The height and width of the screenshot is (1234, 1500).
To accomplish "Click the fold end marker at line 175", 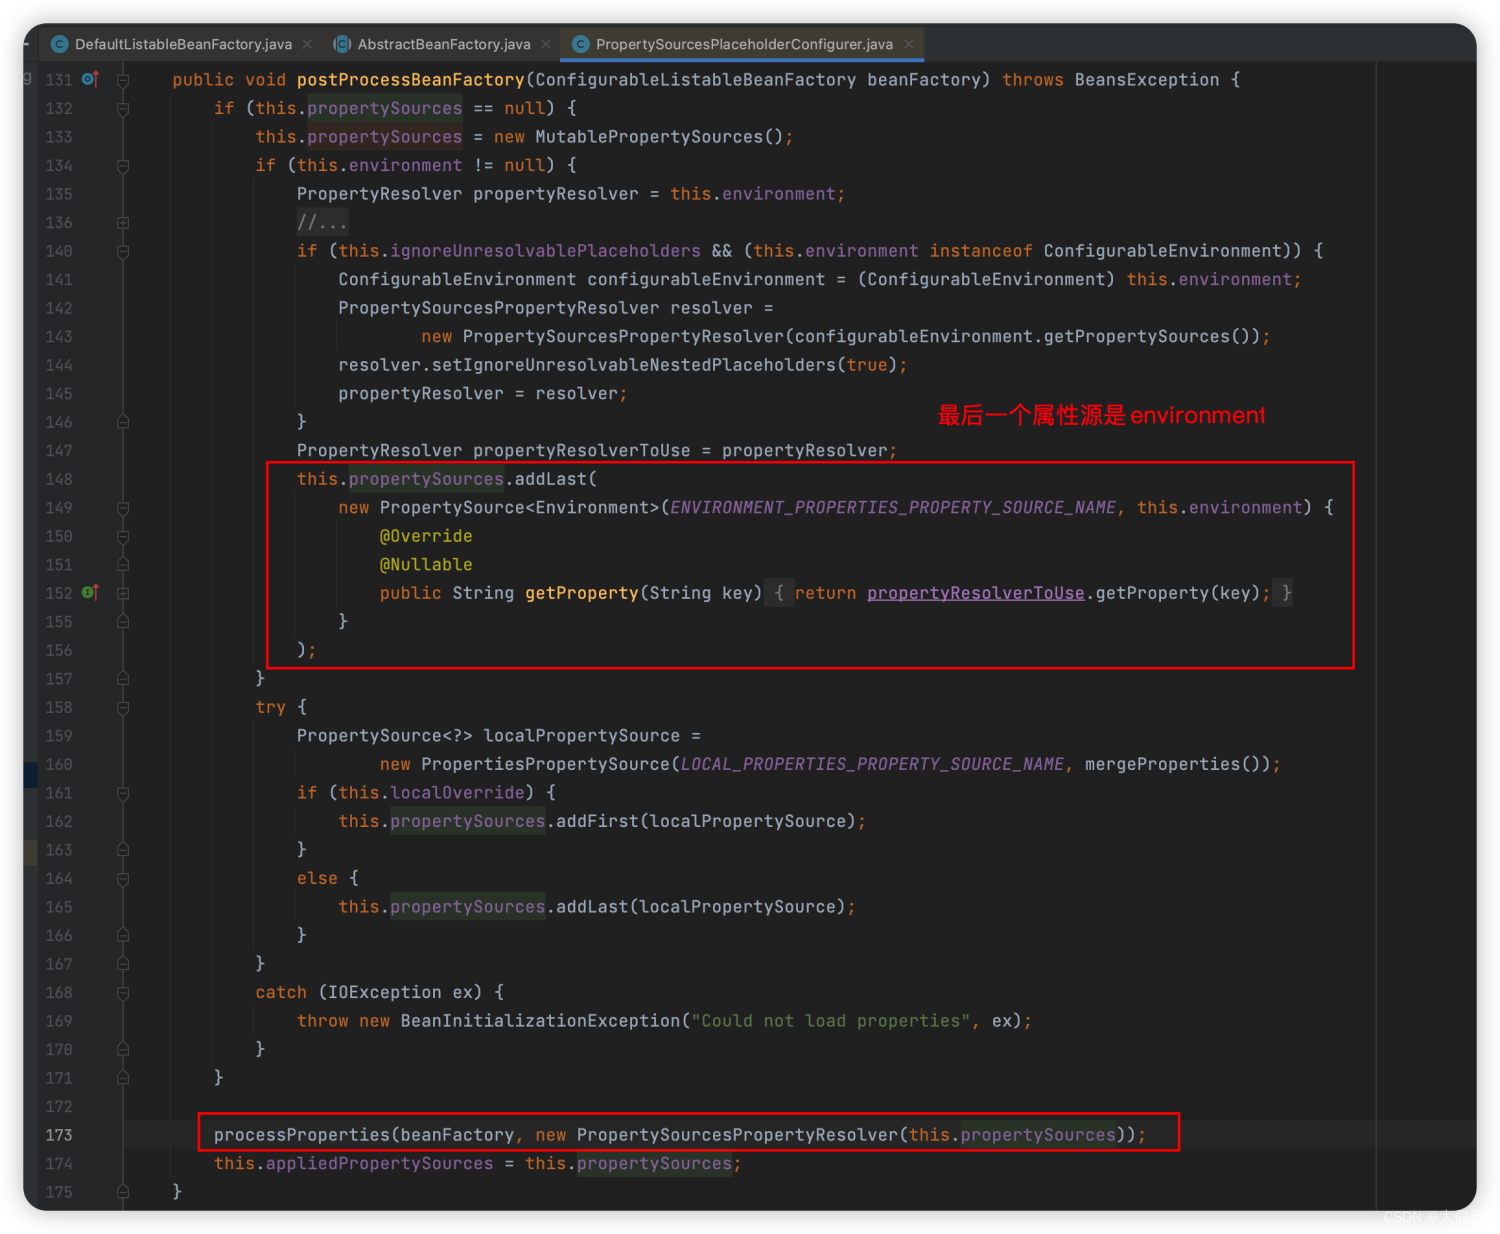I will pyautogui.click(x=123, y=1192).
